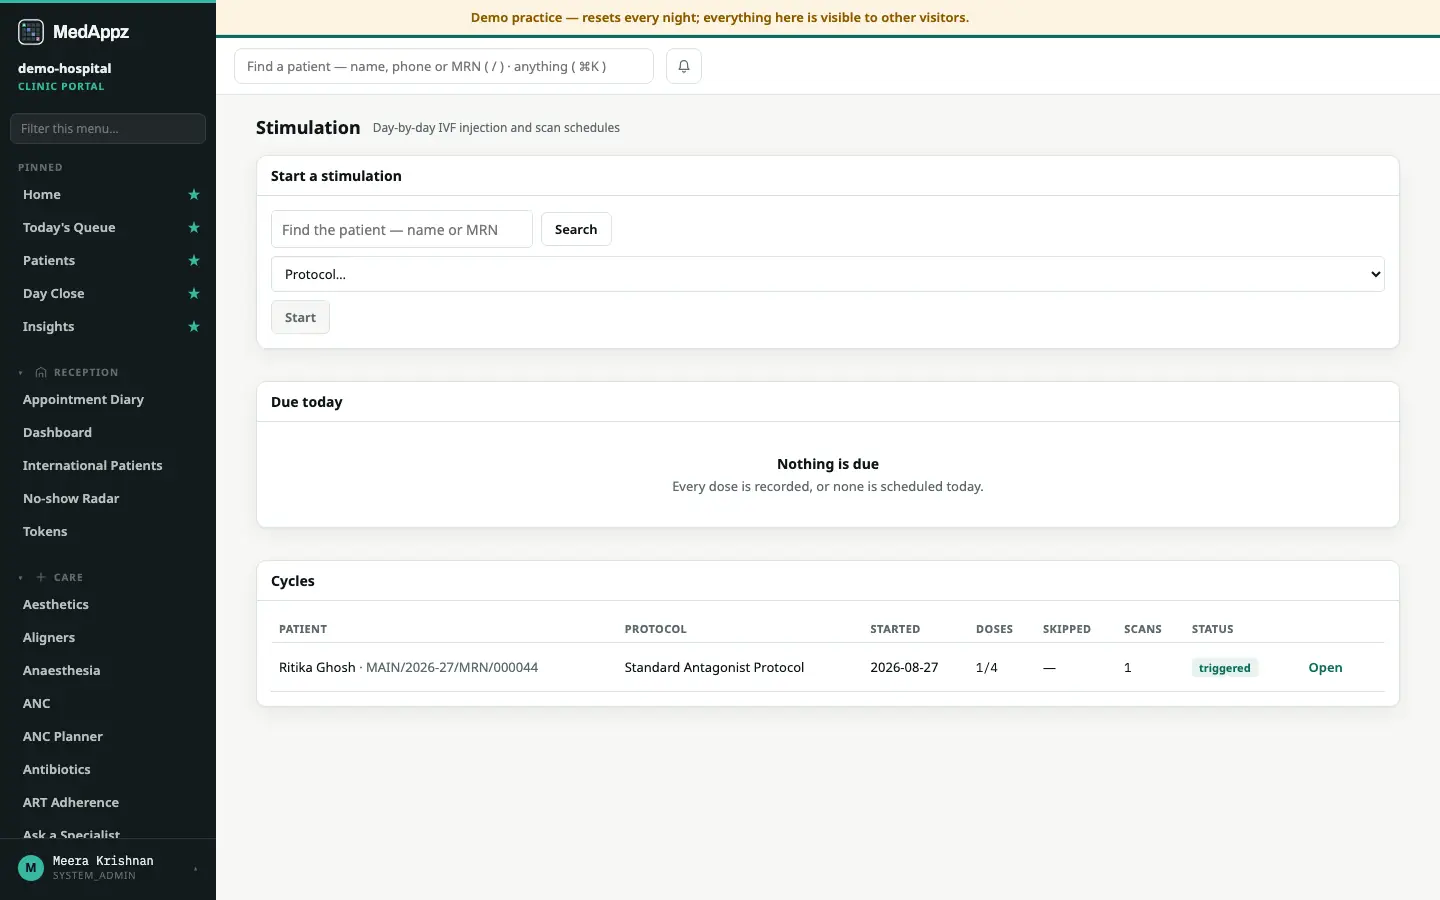Open Day Close
1440x900 pixels.
pyautogui.click(x=54, y=294)
